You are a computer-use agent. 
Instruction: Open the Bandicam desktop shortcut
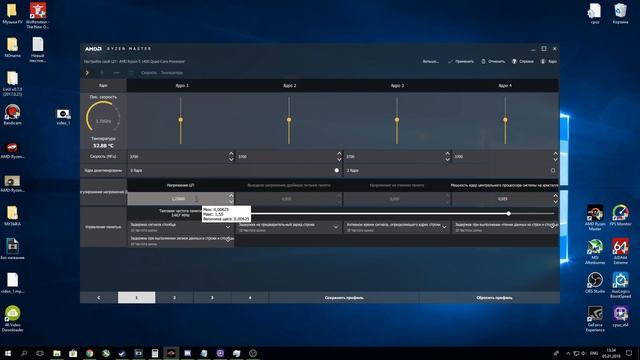(x=12, y=115)
